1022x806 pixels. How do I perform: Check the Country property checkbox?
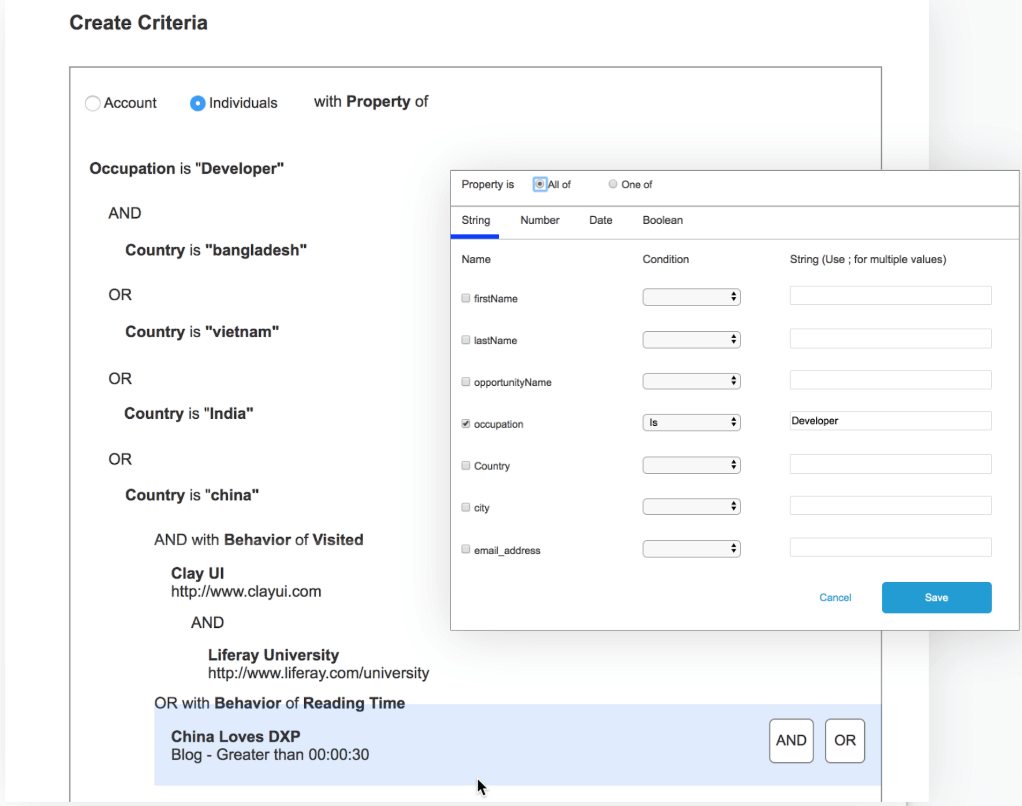click(x=465, y=465)
